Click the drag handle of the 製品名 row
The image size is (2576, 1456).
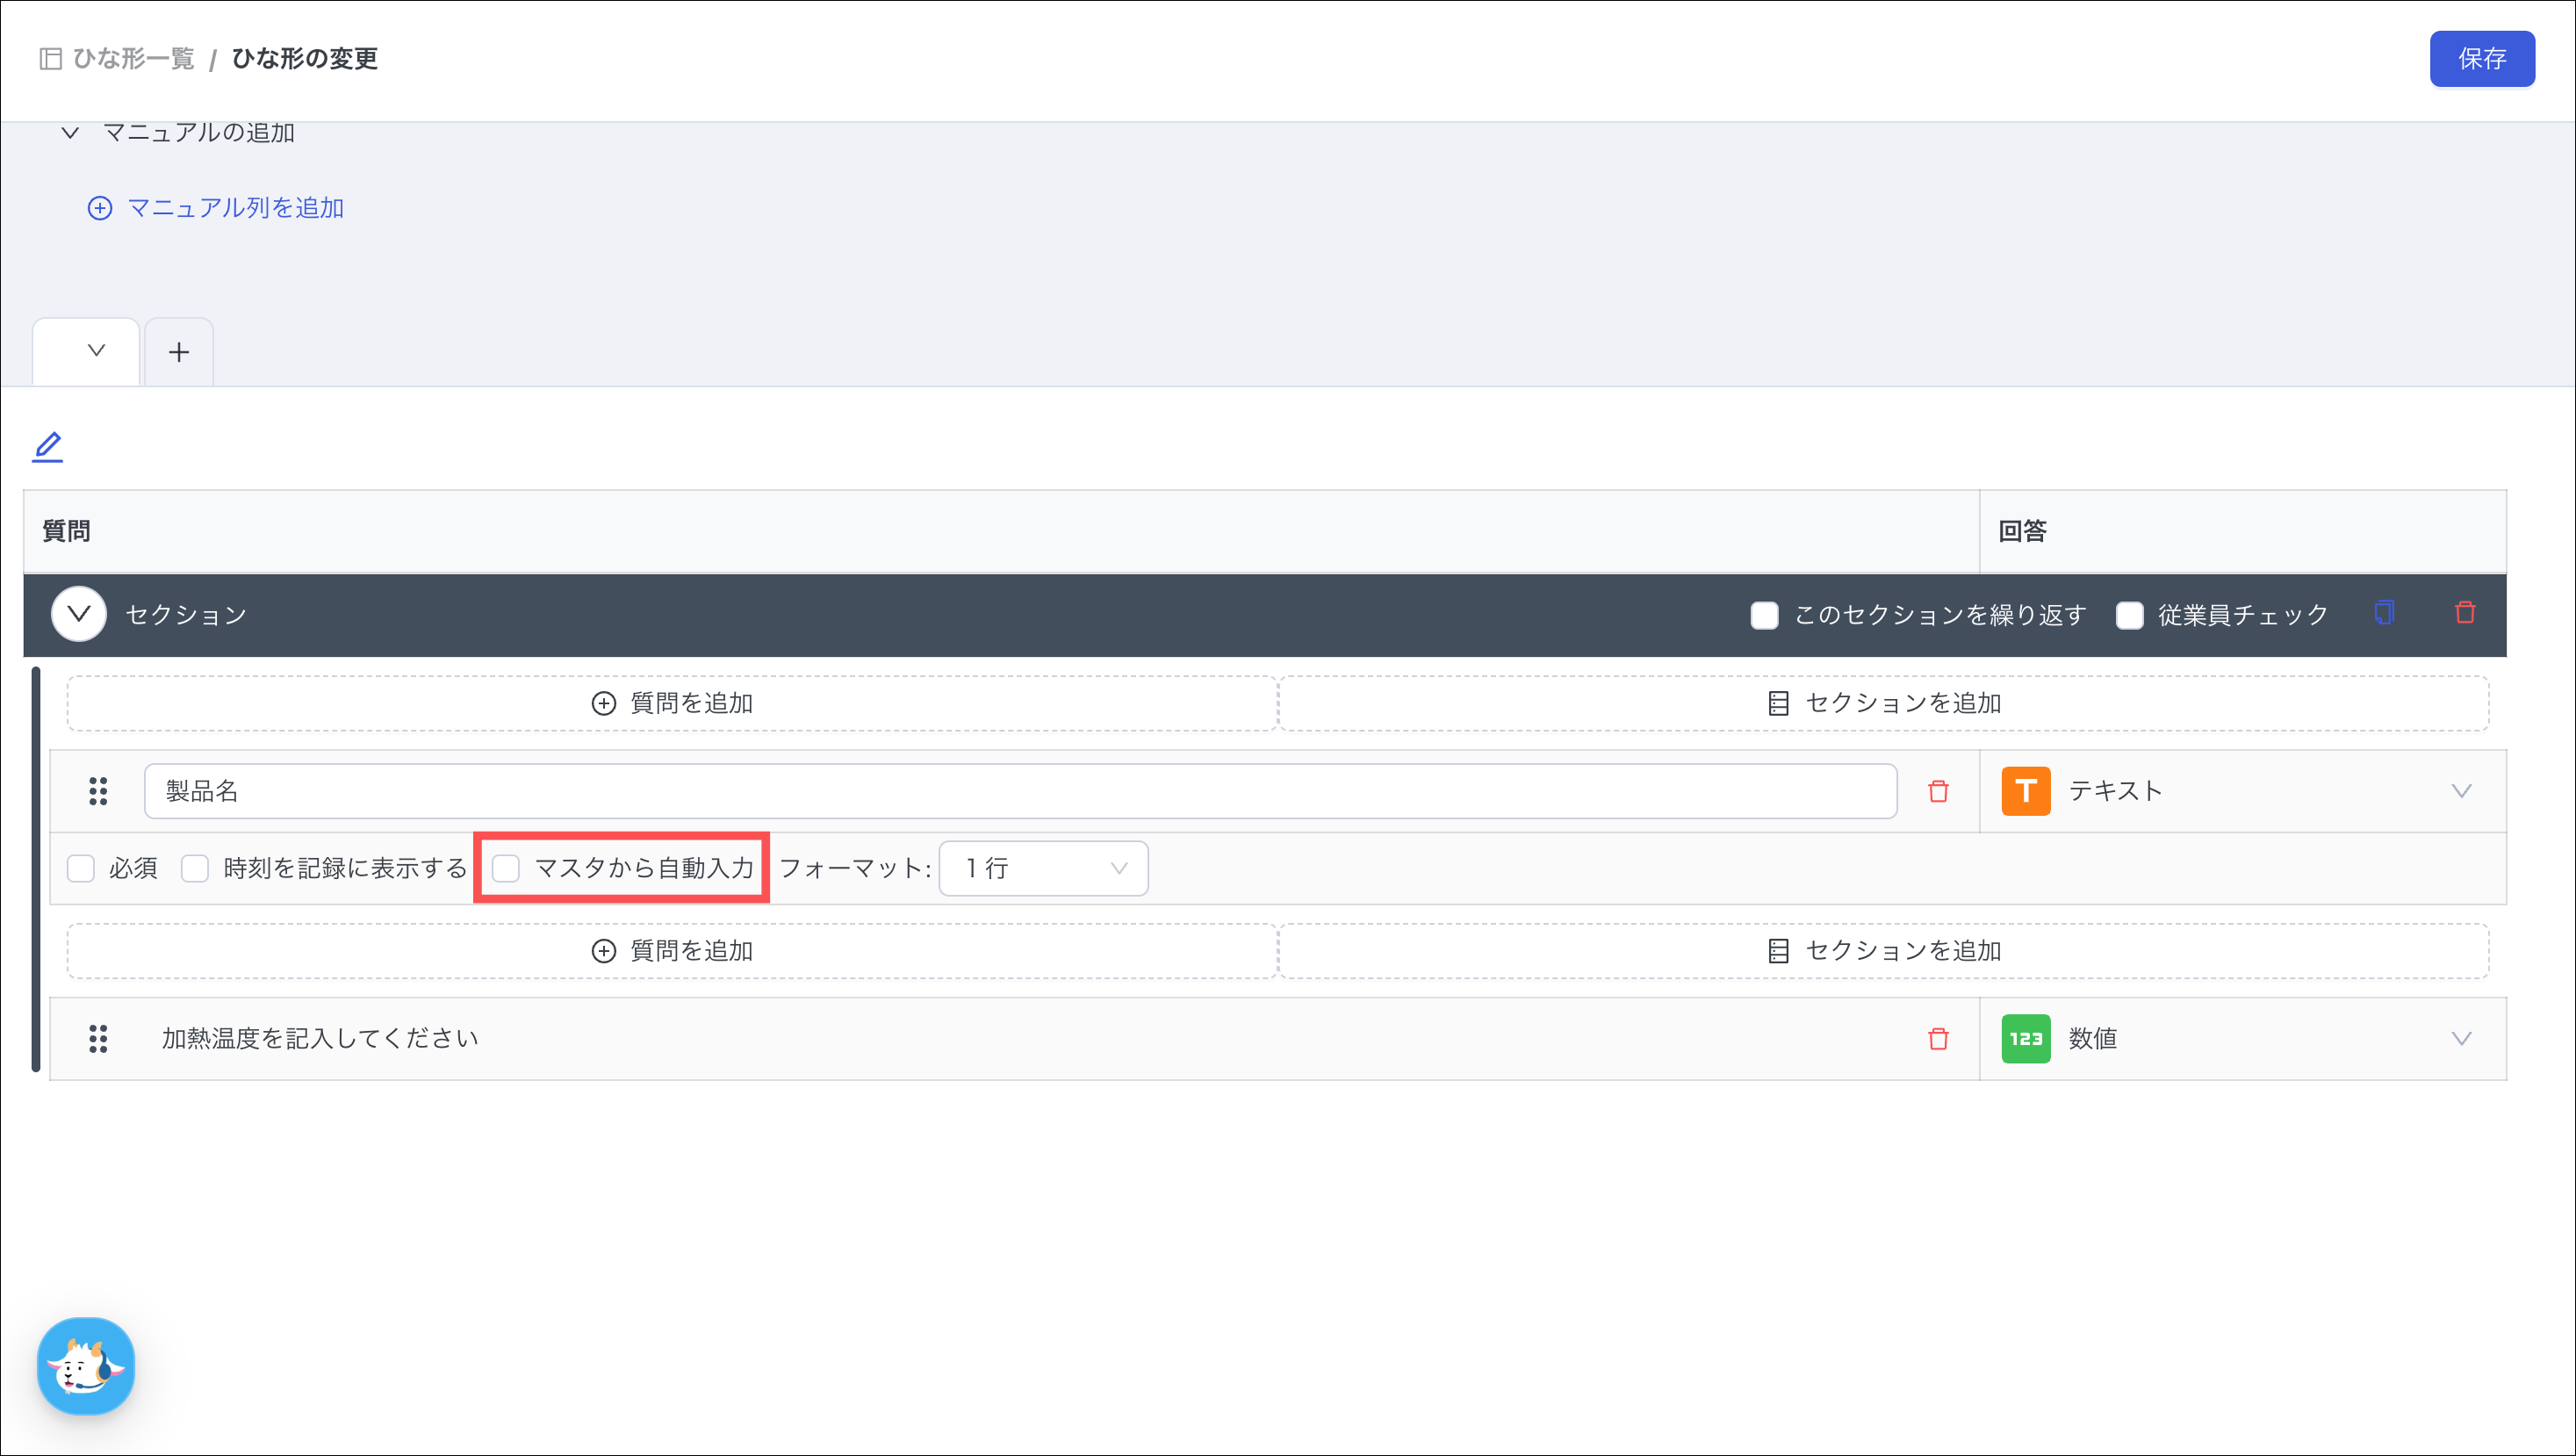[98, 791]
